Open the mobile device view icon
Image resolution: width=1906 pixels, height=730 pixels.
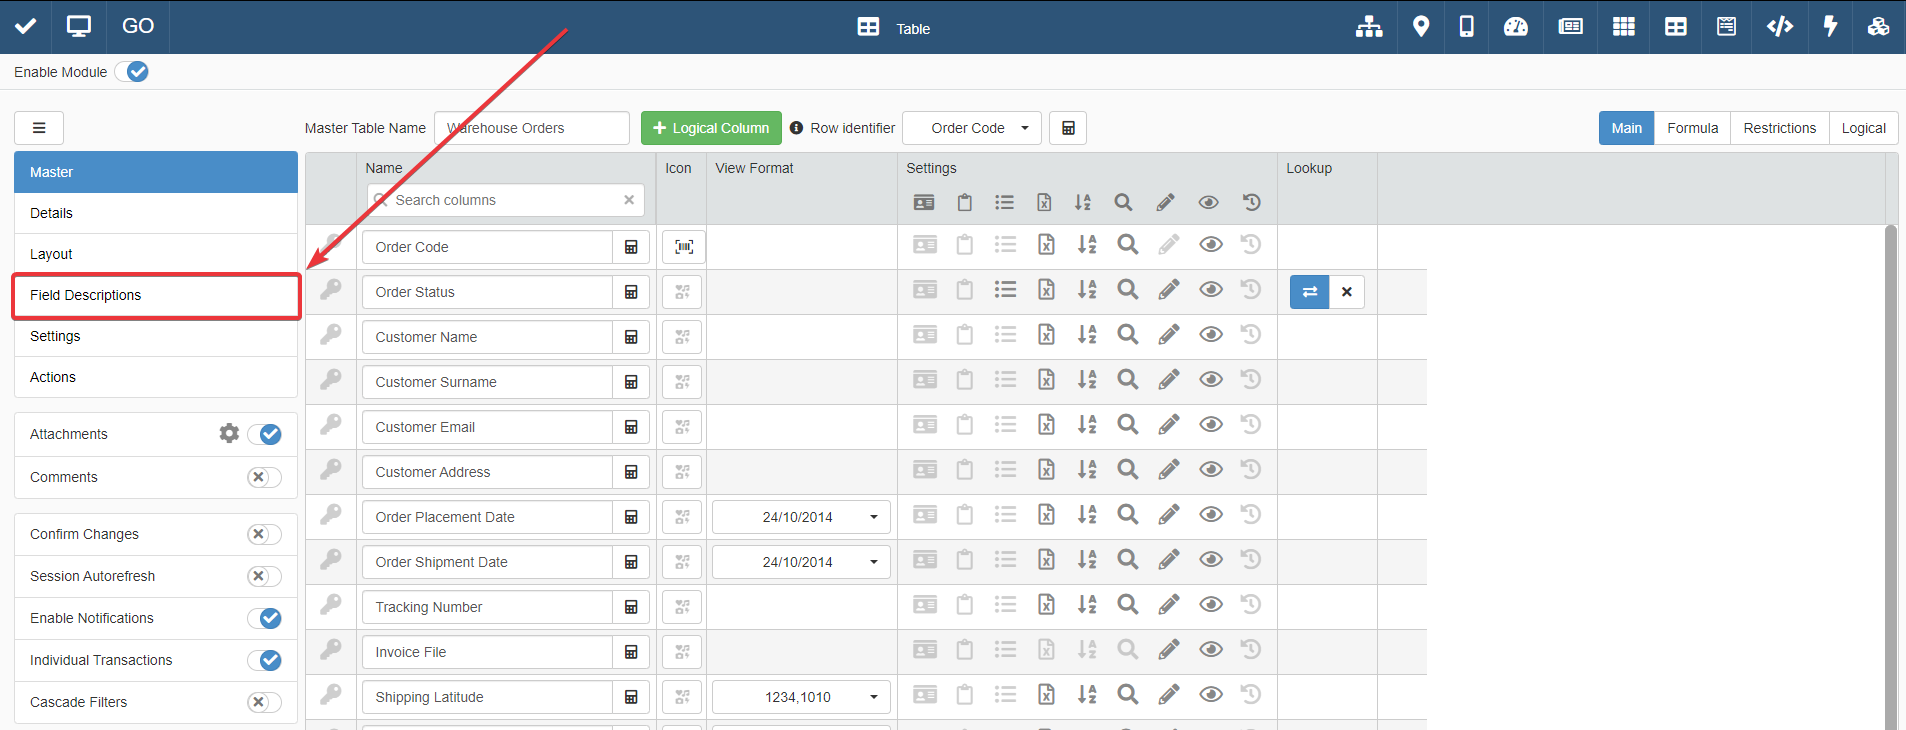(1466, 27)
